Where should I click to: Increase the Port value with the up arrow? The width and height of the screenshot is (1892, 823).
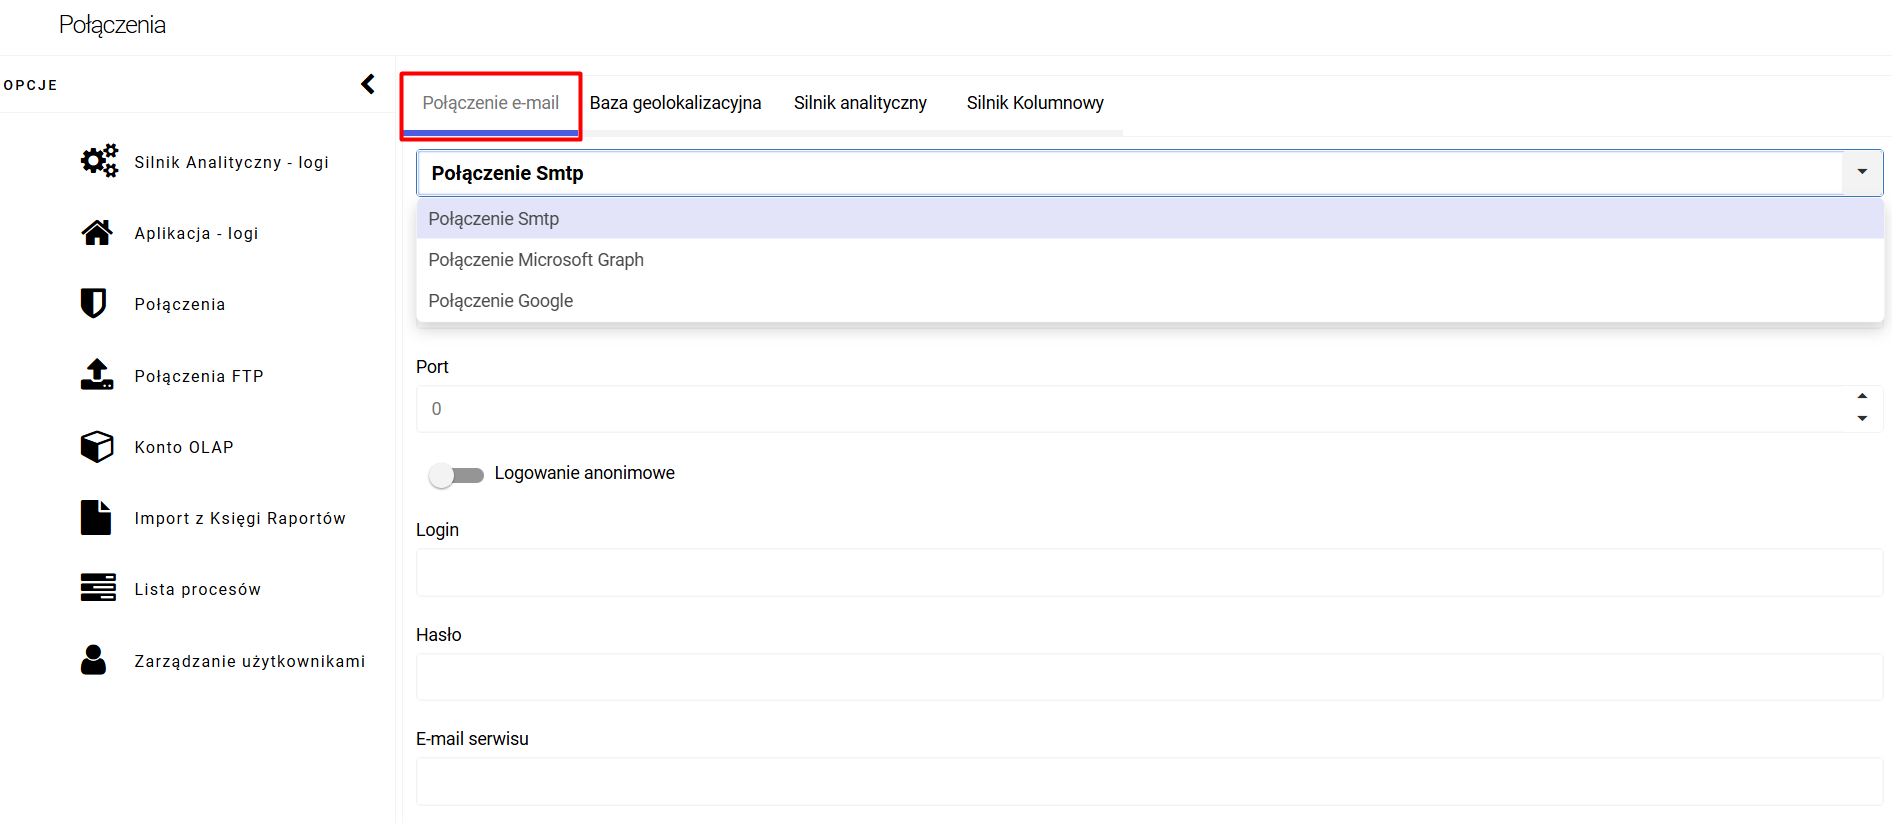pyautogui.click(x=1862, y=396)
